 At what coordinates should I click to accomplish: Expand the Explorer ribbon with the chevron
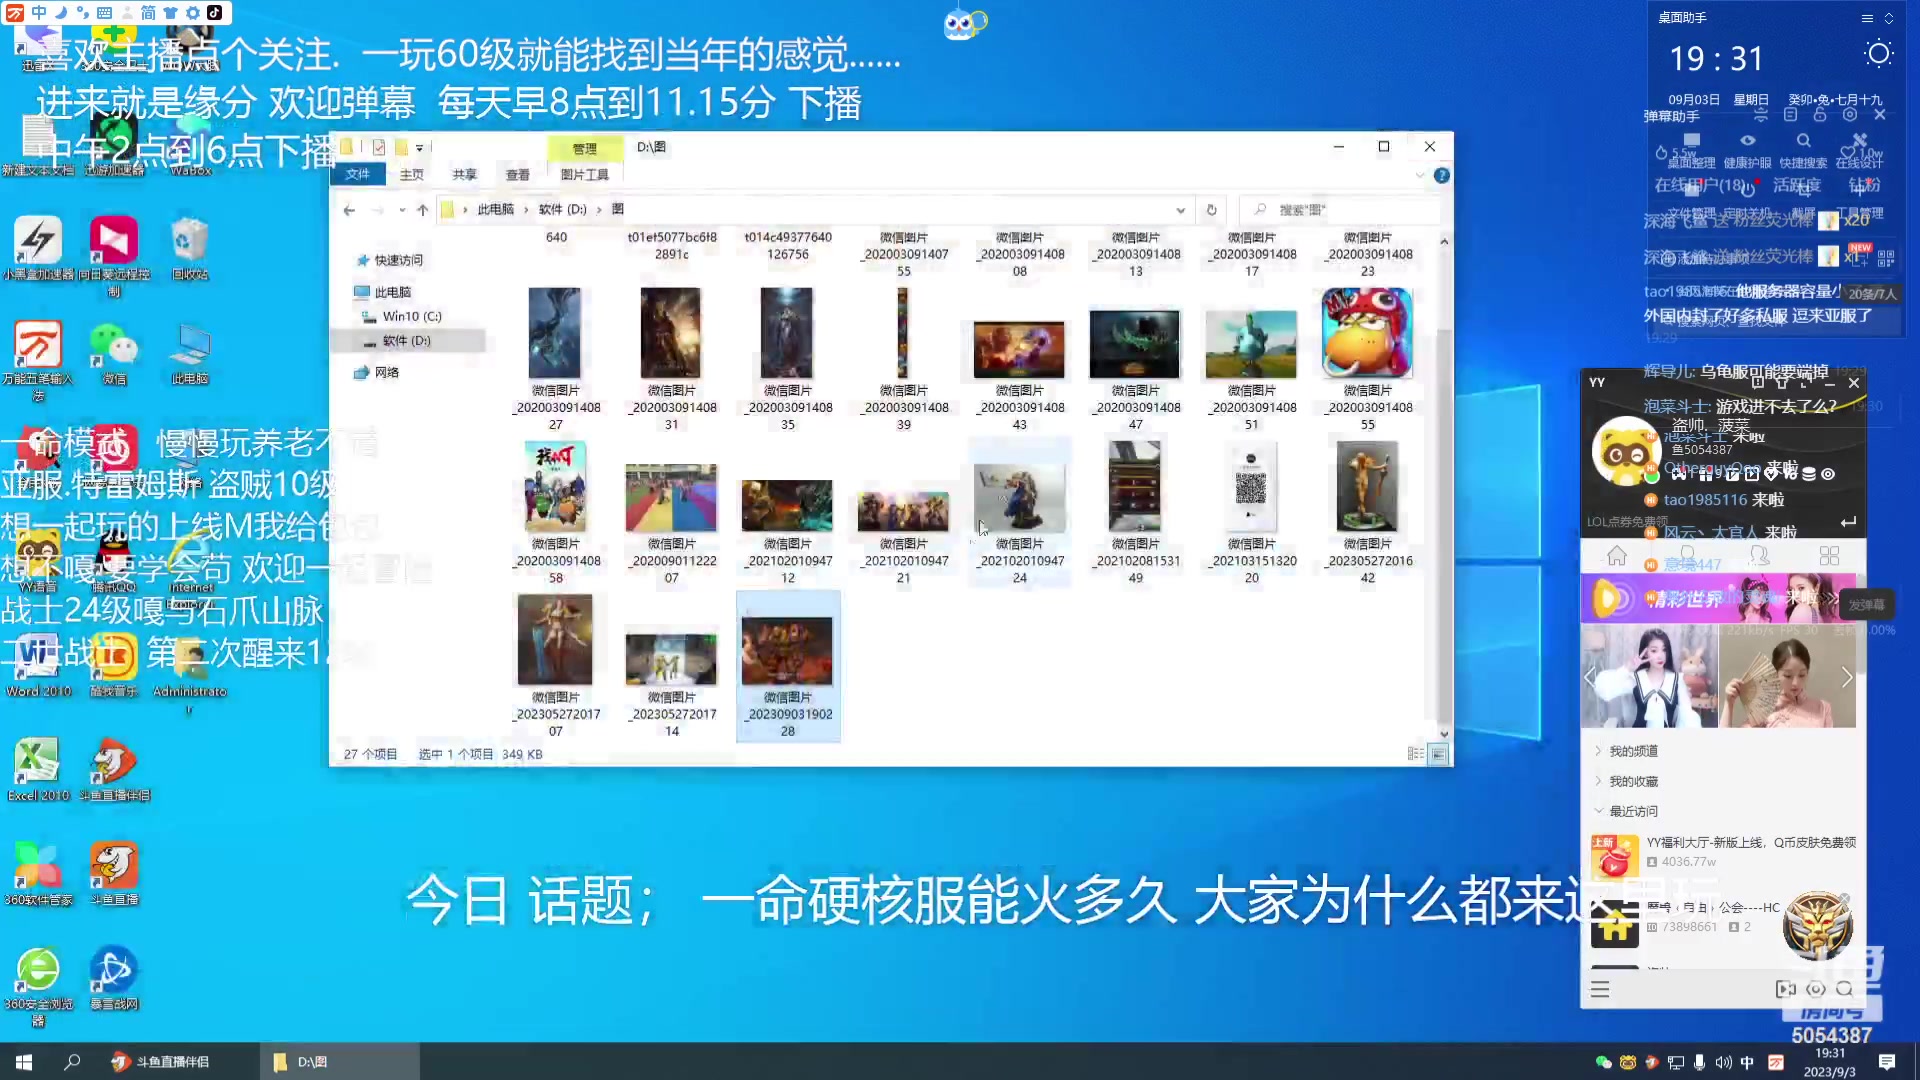click(x=1419, y=175)
